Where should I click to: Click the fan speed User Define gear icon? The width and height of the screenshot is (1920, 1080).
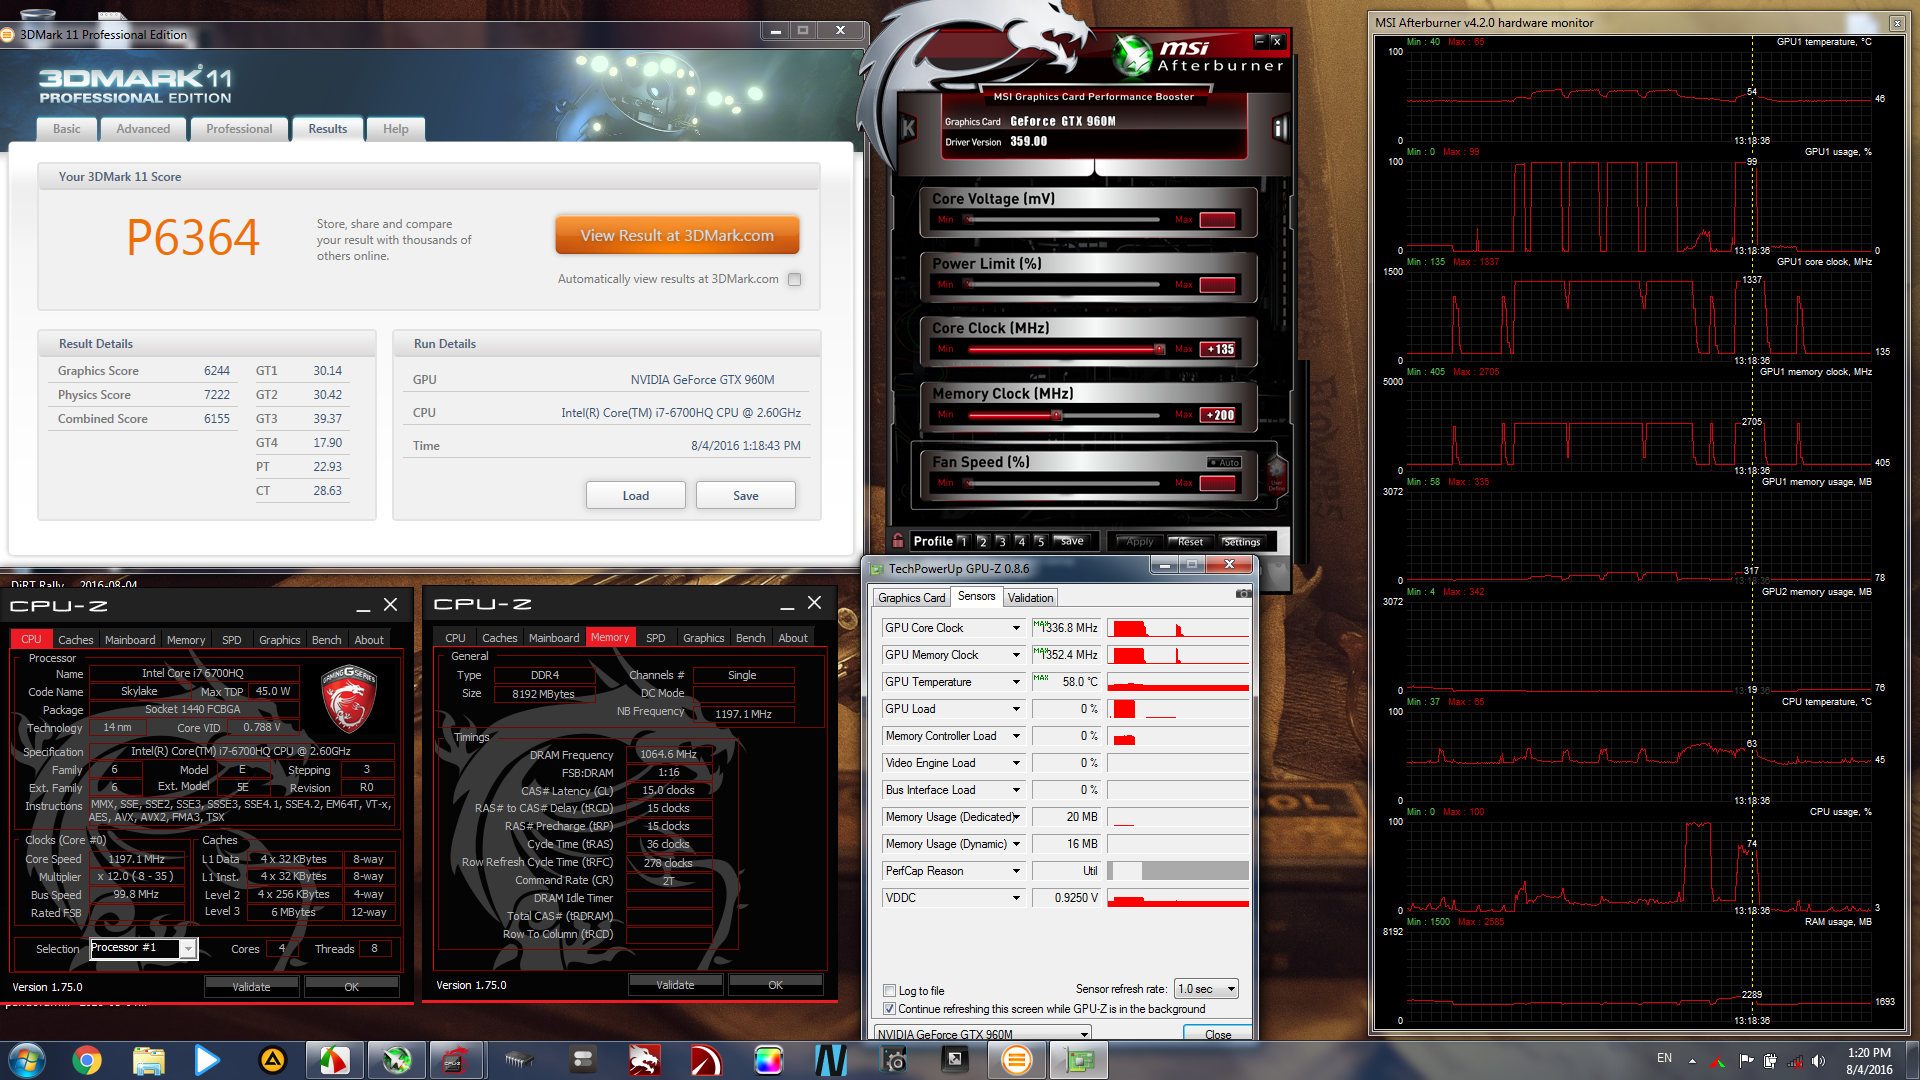click(x=1276, y=472)
